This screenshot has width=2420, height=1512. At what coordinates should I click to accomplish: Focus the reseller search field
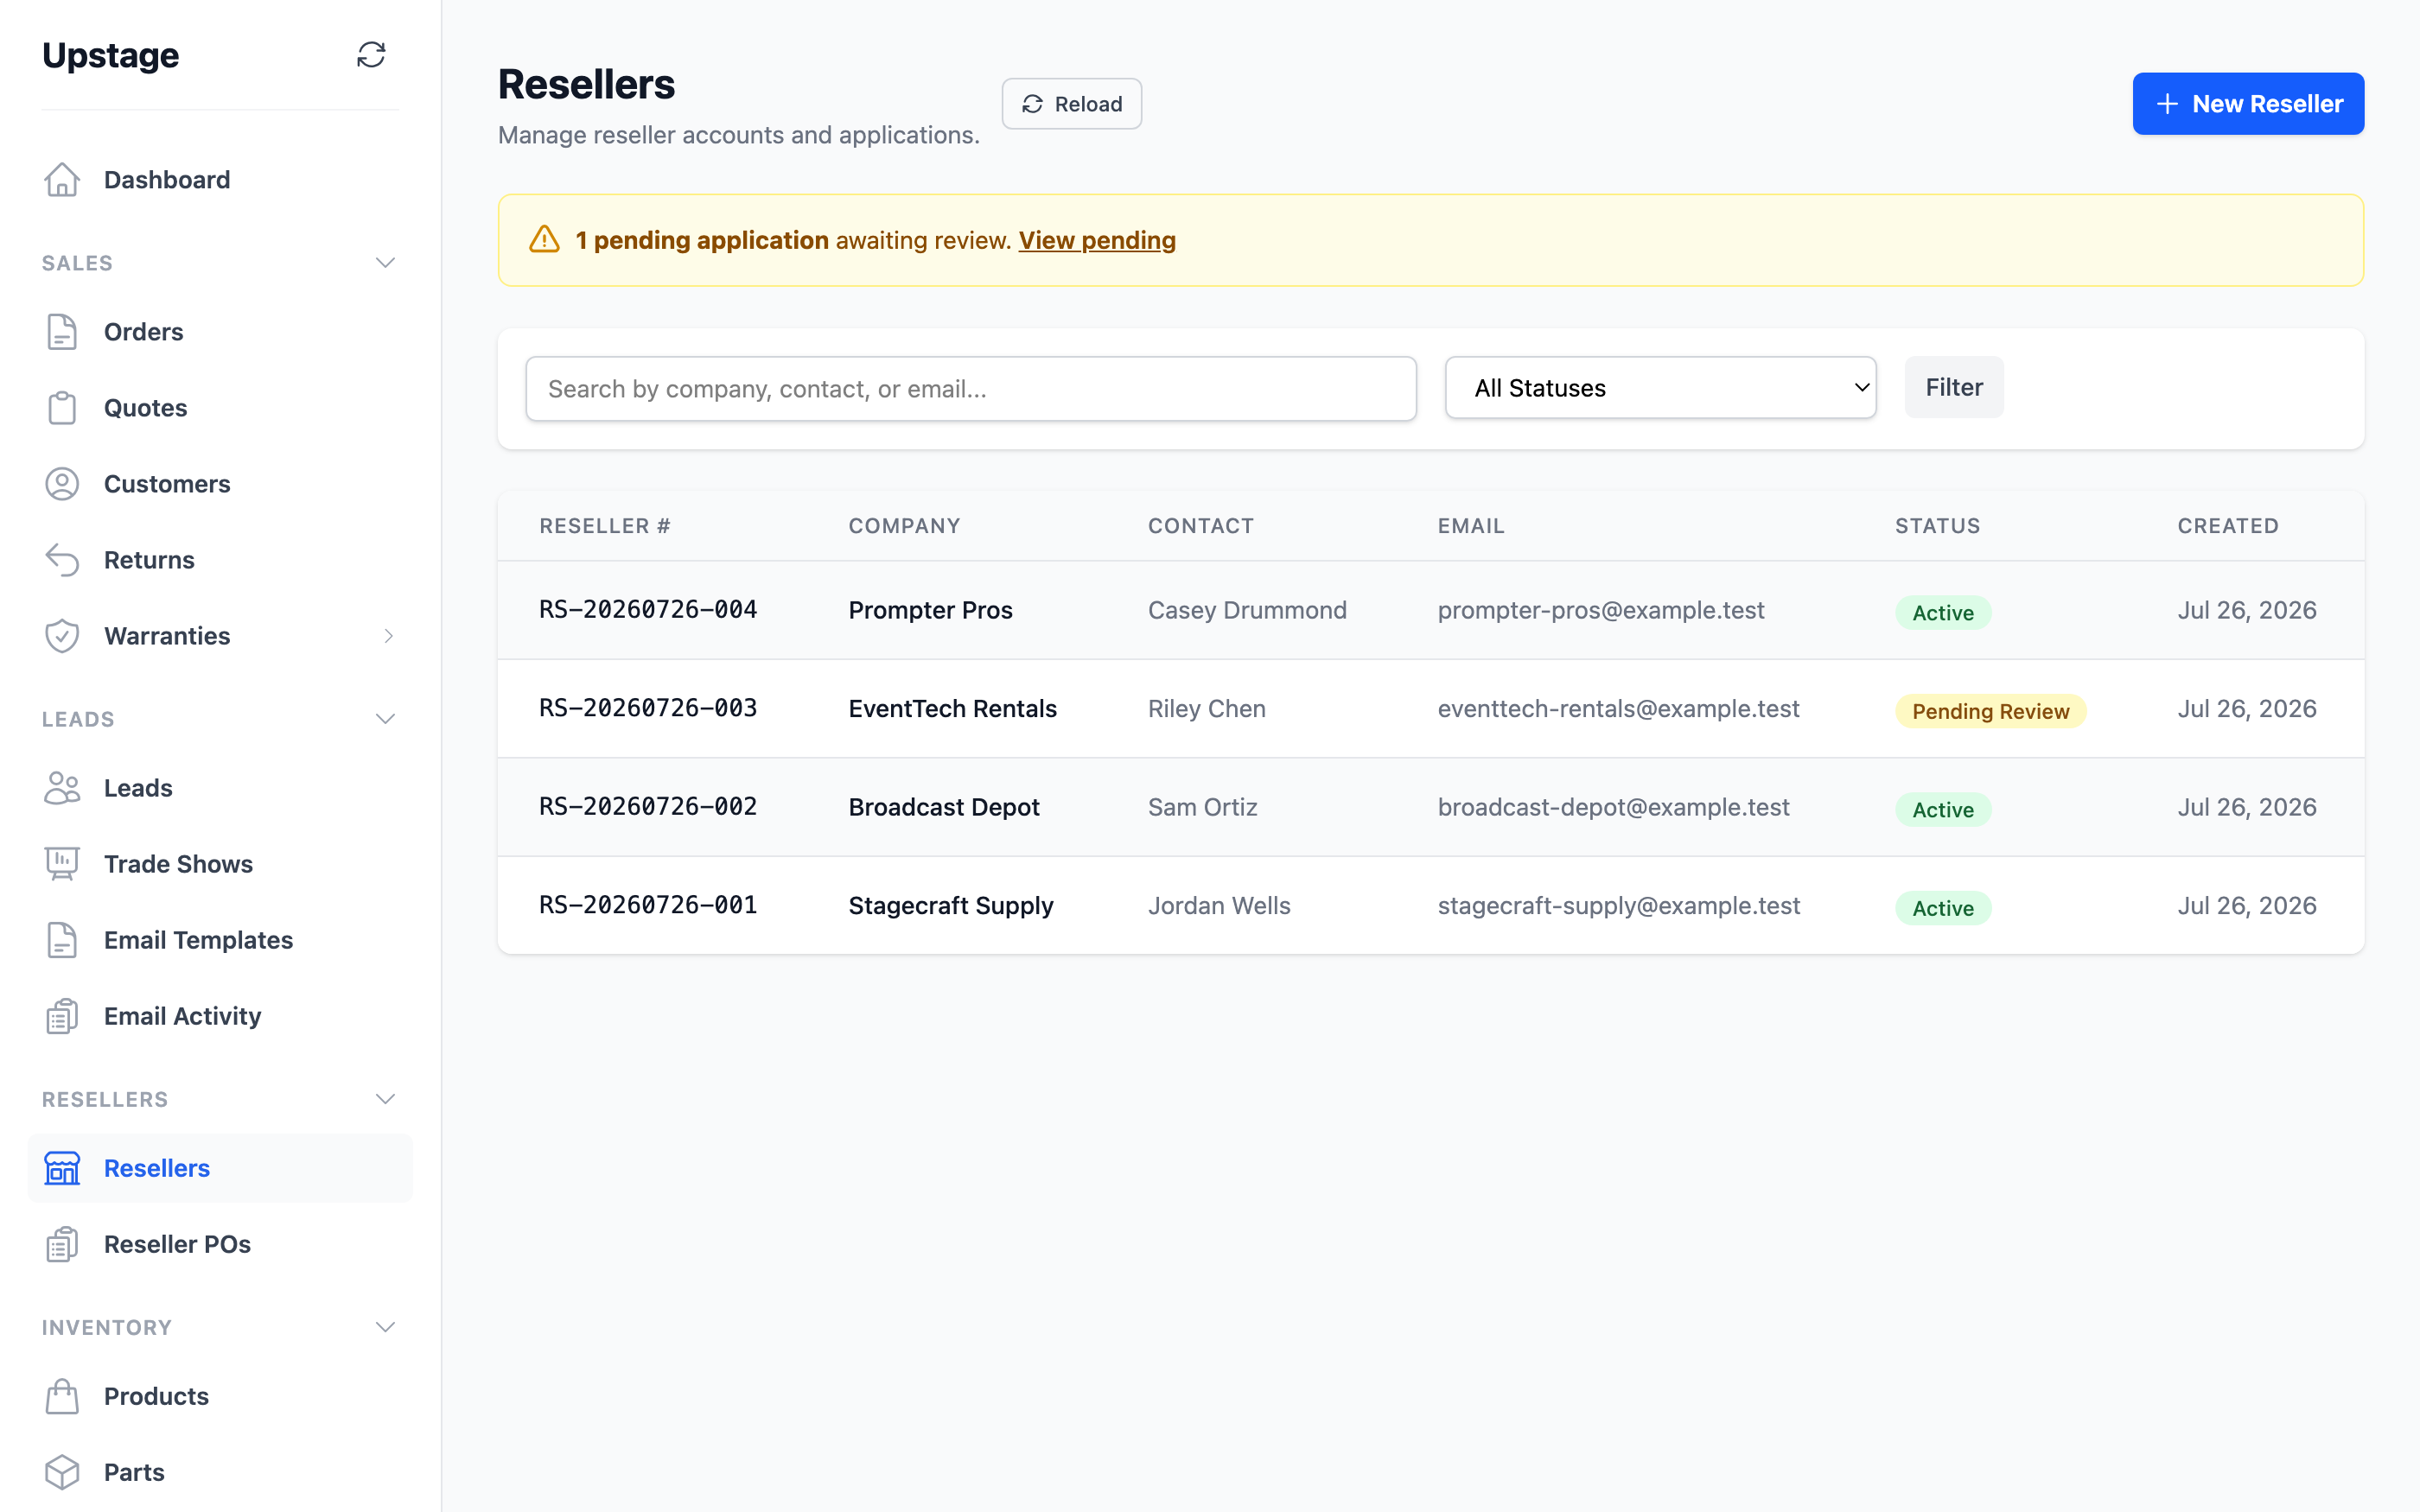pos(971,389)
